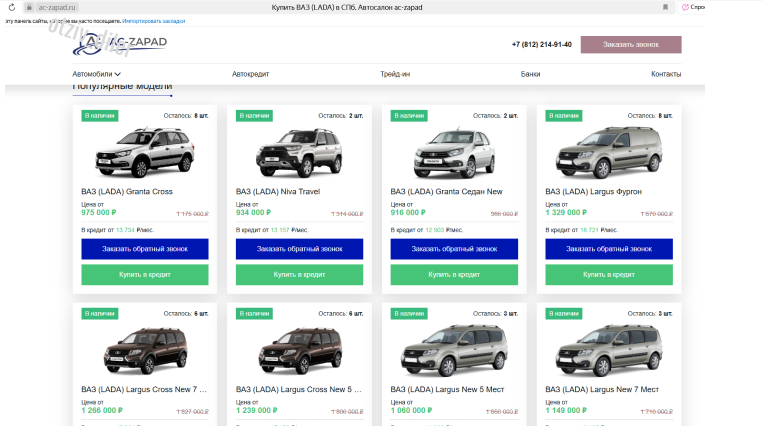The height and width of the screenshot is (426, 762).
Task: Click the Largus New 7 Мест car image
Action: [609, 350]
